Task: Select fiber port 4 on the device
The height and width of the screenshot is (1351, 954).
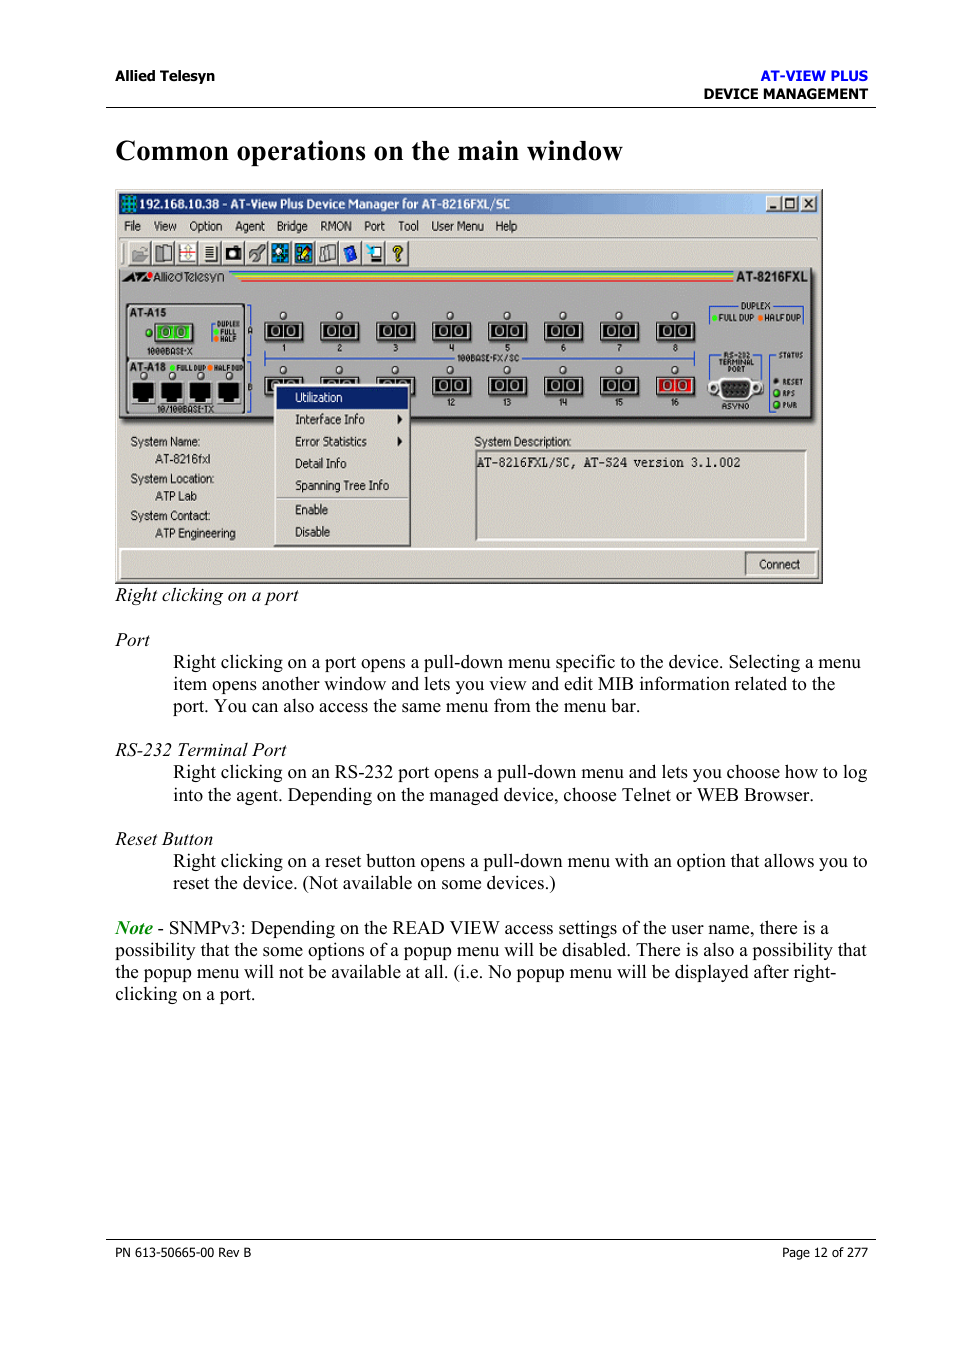Action: pyautogui.click(x=451, y=331)
